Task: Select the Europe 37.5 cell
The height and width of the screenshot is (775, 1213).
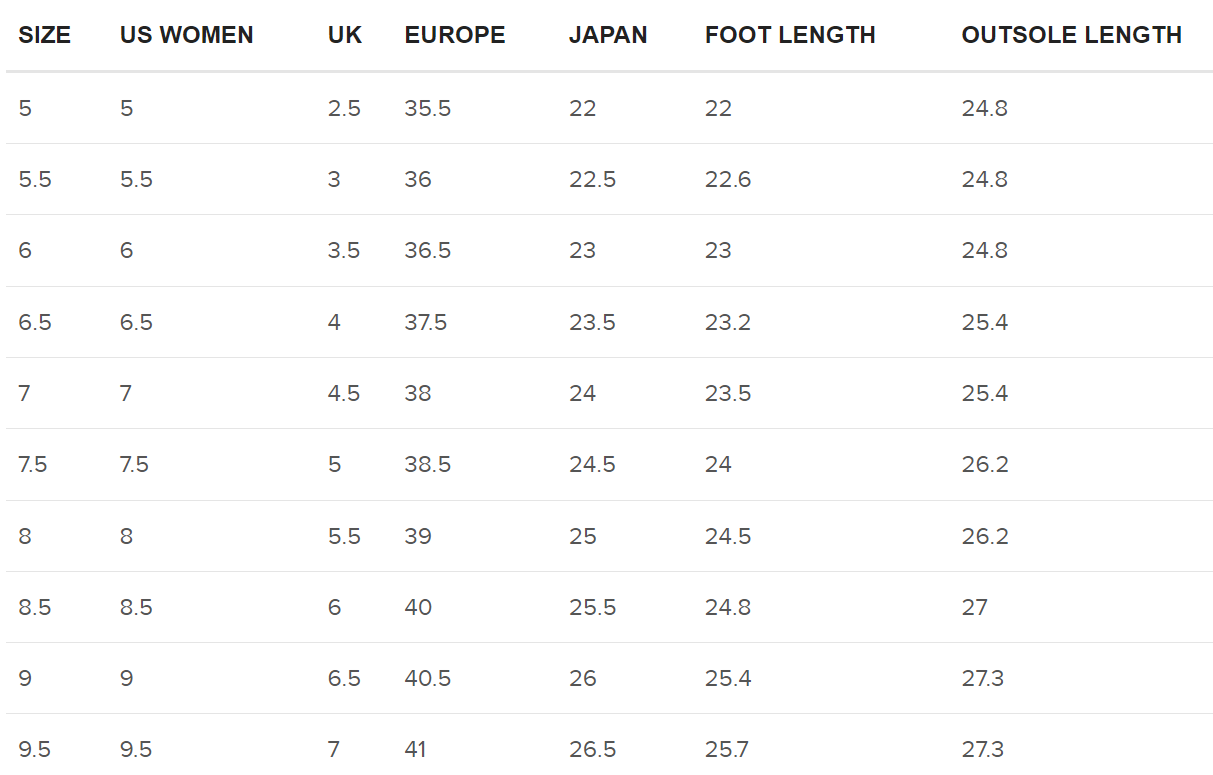Action: click(426, 322)
